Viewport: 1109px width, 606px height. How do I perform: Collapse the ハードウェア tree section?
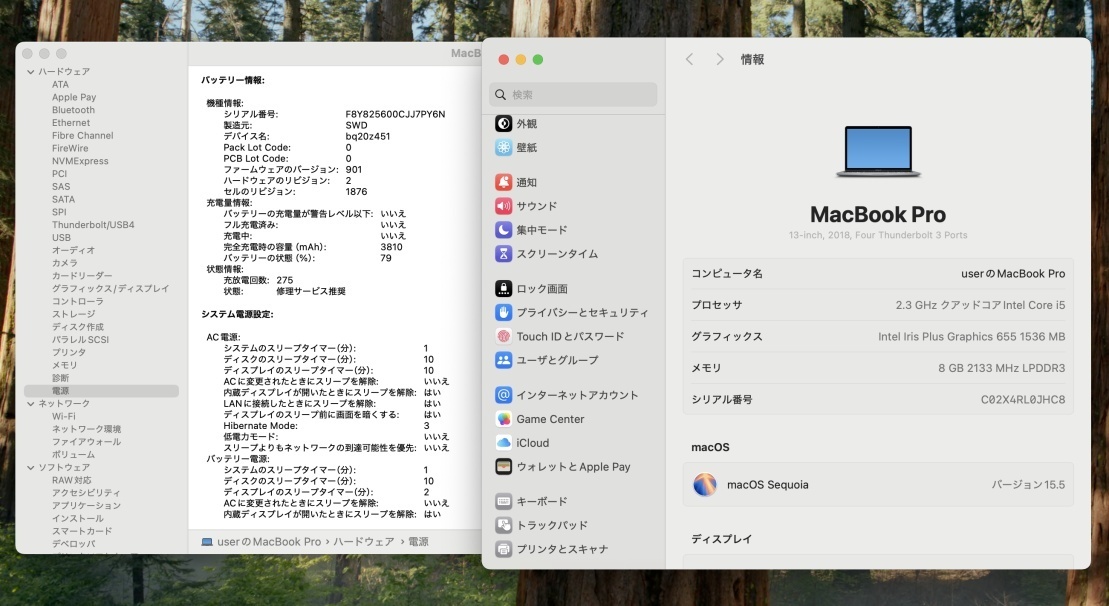coord(30,72)
